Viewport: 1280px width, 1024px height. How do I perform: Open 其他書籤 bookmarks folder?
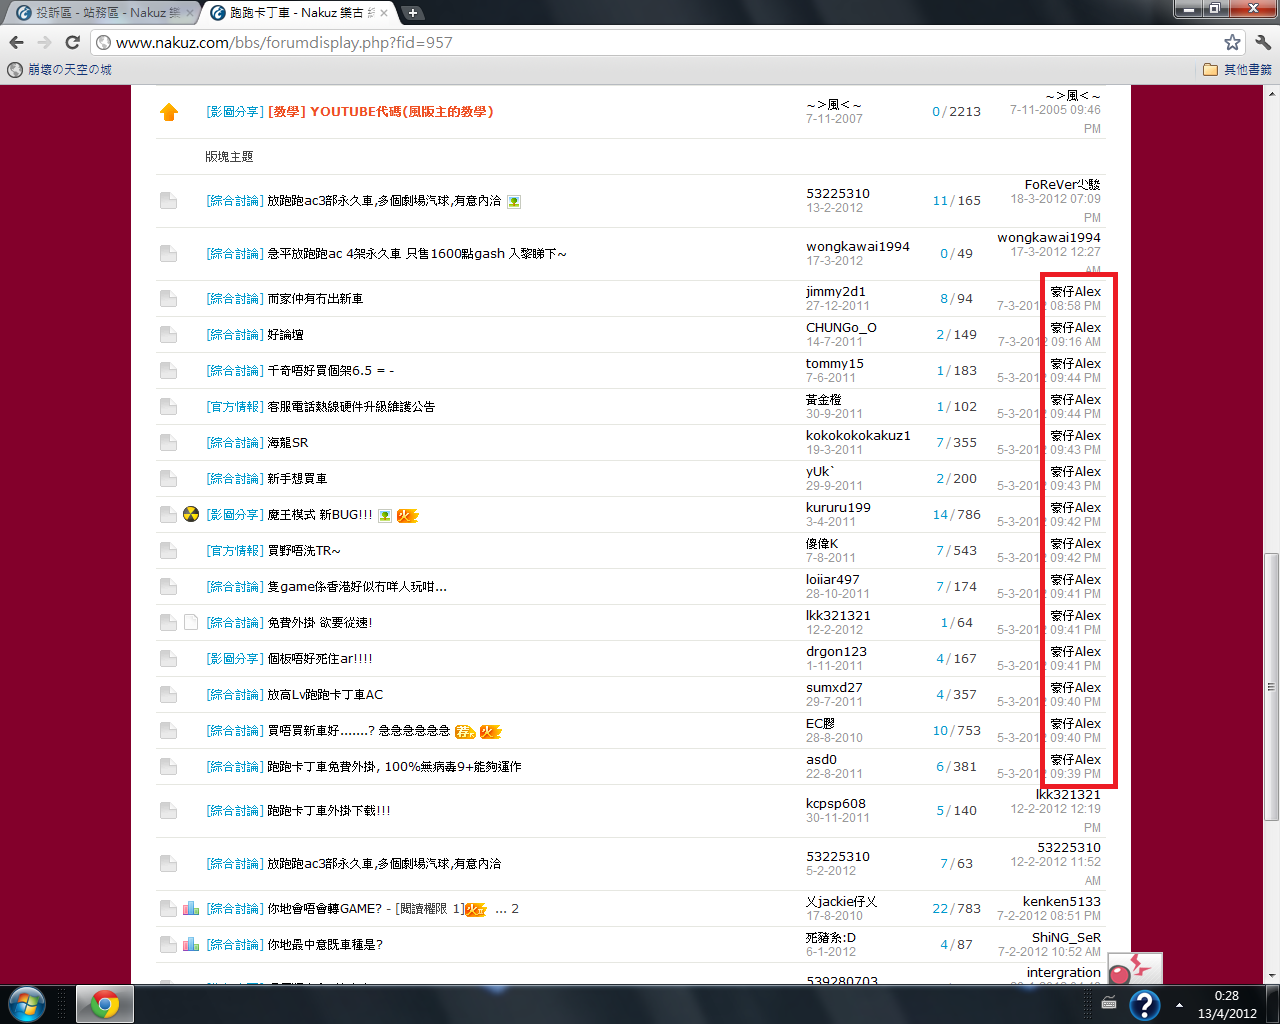click(1238, 70)
